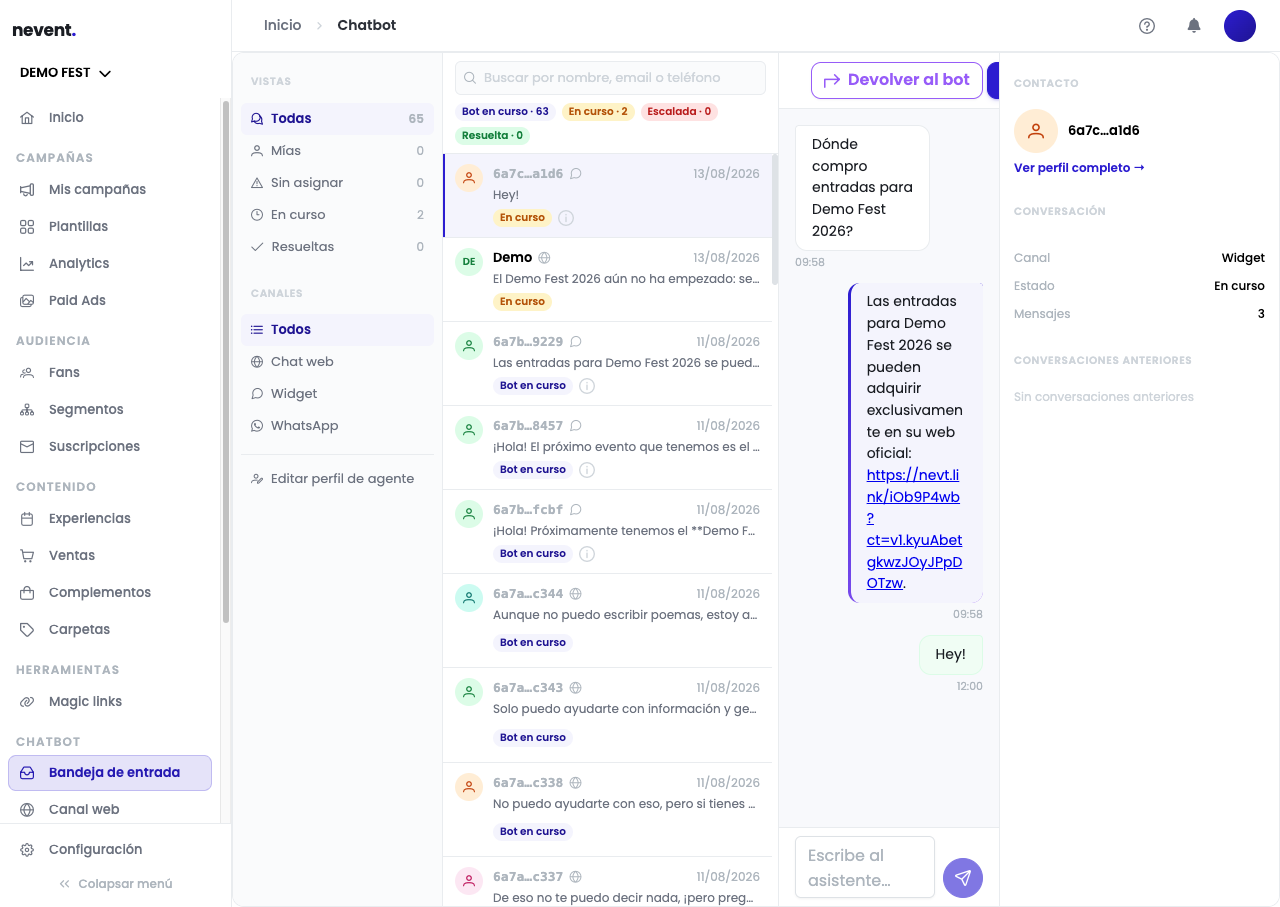Viewport: 1280px width, 907px height.
Task: Select the Todas view
Action: 337,119
